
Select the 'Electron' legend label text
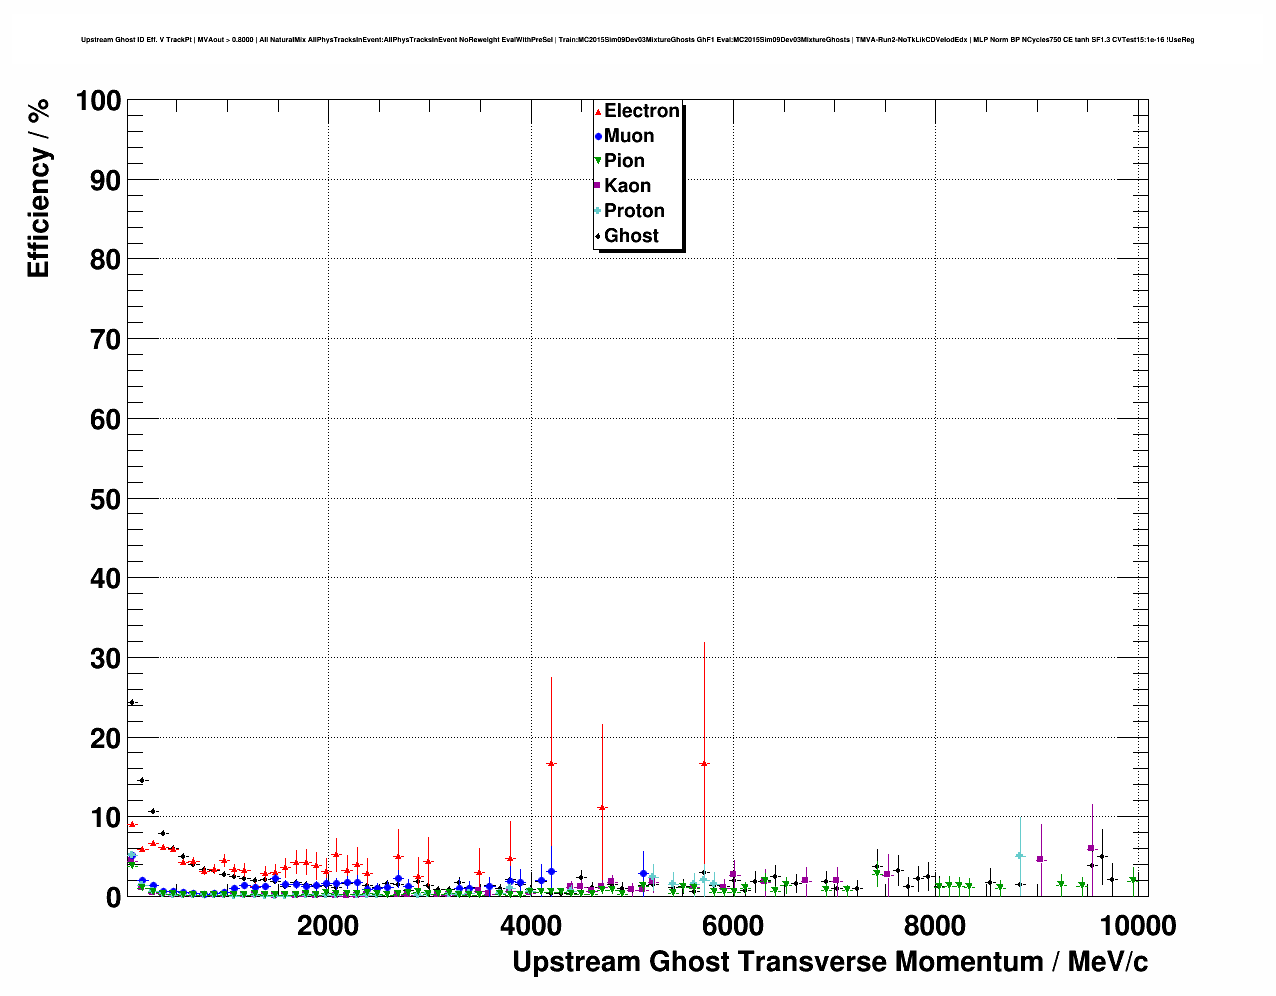point(642,111)
